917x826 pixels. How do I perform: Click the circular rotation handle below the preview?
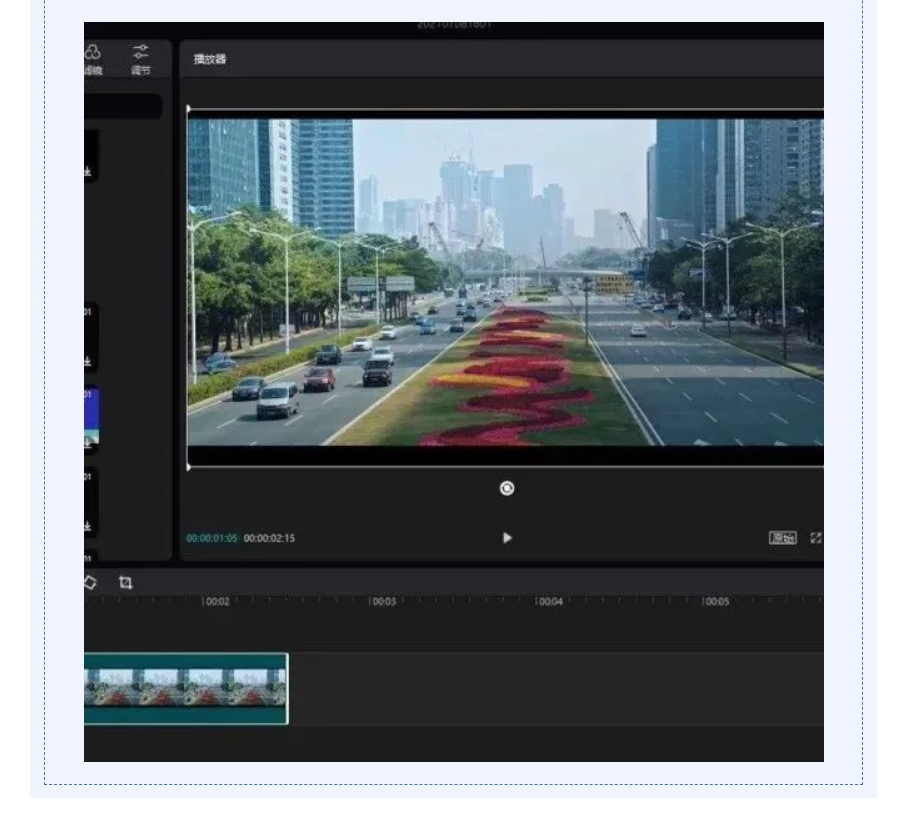point(507,488)
